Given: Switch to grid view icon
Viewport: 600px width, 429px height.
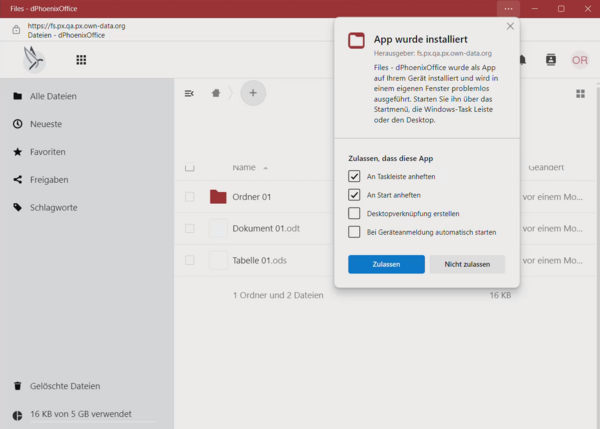Looking at the screenshot, I should 580,94.
